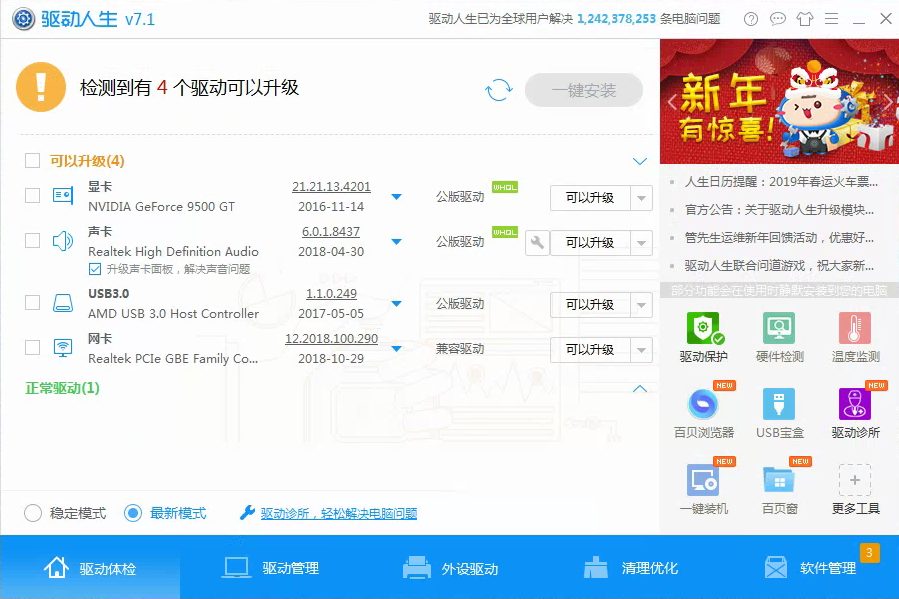Click the 声卡 speaker icon
Screen dimensions: 899x599
pos(62,241)
